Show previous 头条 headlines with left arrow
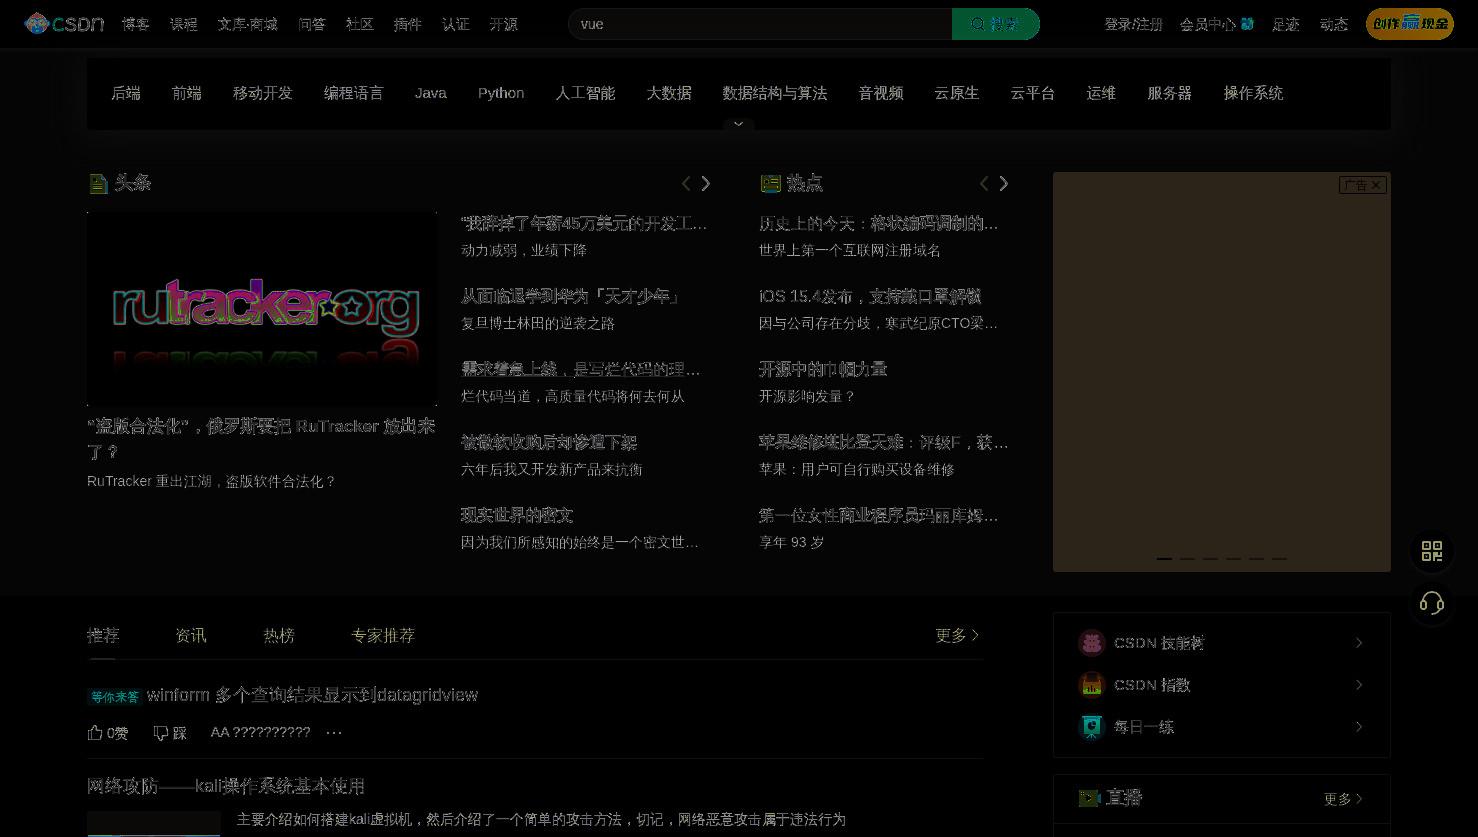Viewport: 1478px width, 837px height. (x=686, y=183)
